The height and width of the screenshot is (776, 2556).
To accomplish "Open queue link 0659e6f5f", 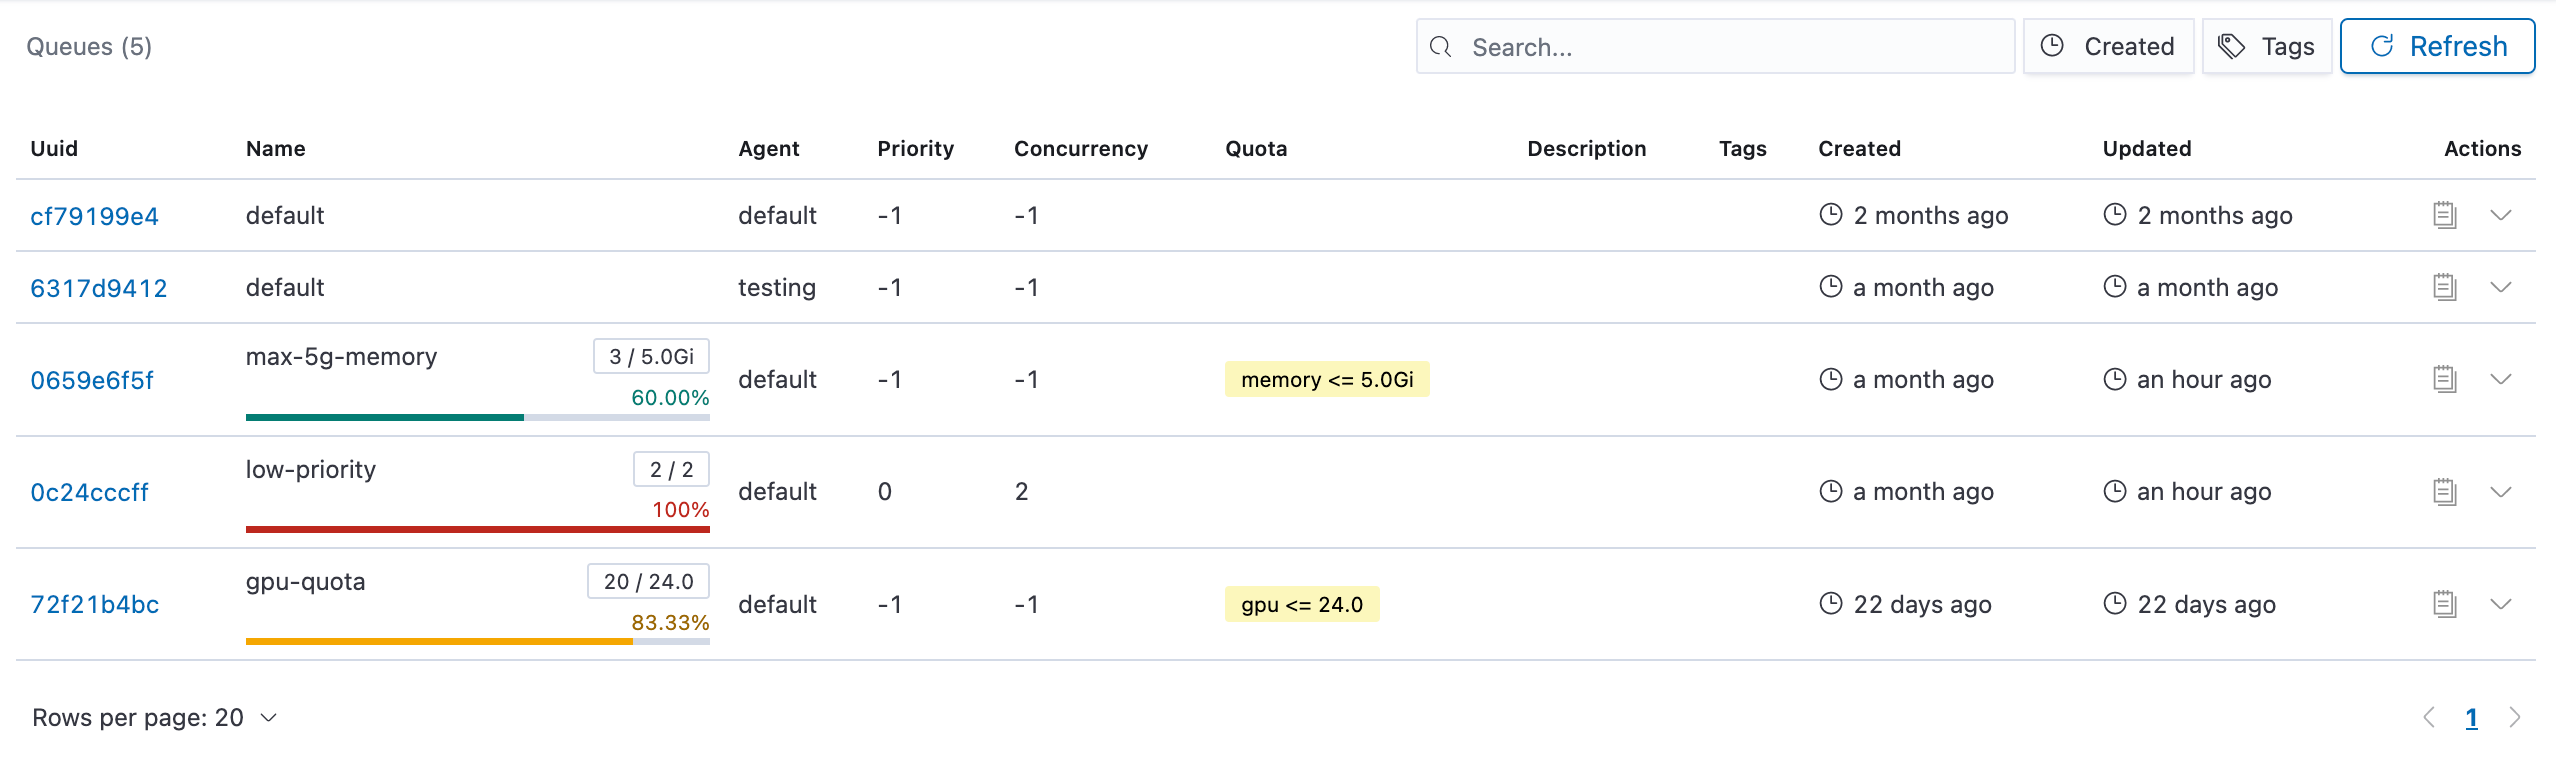I will pyautogui.click(x=92, y=380).
